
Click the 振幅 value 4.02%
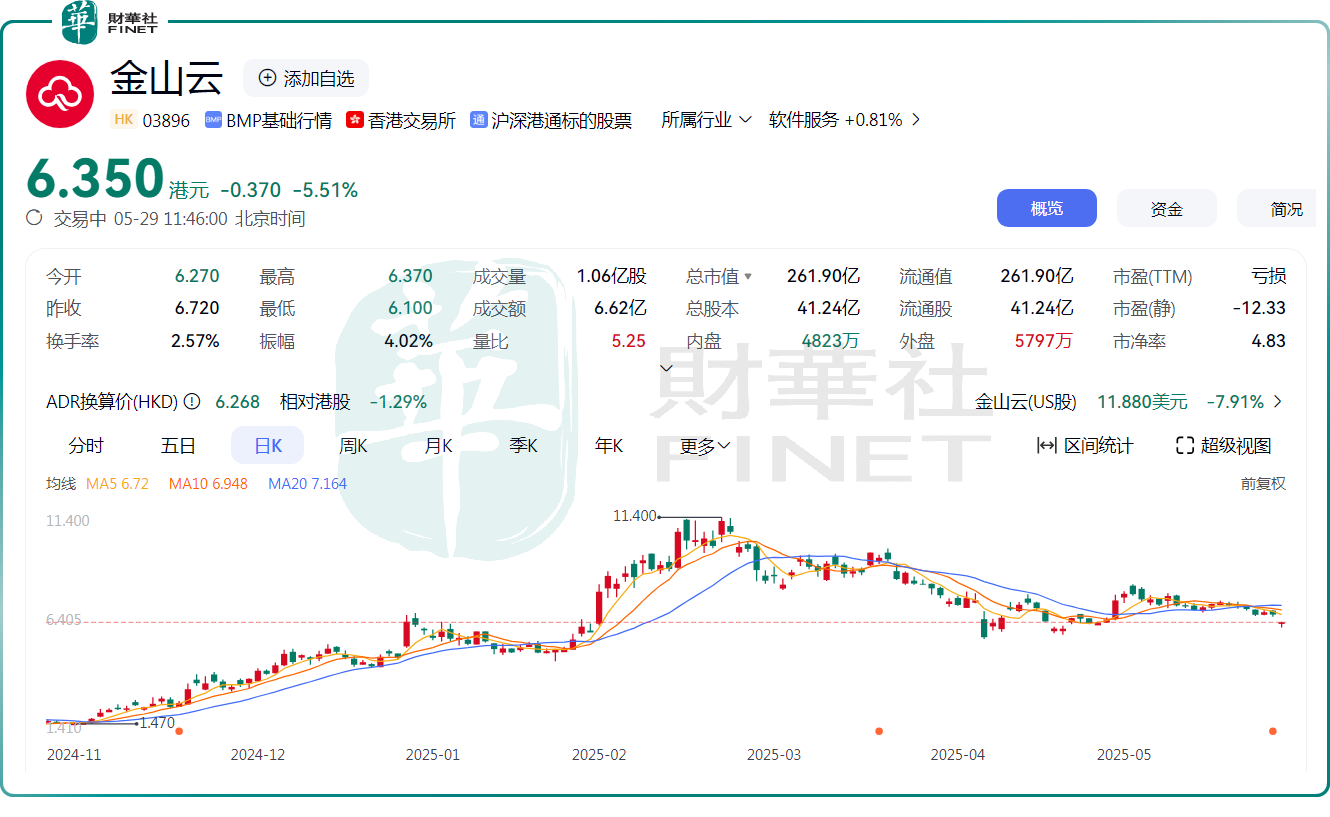pyautogui.click(x=409, y=341)
